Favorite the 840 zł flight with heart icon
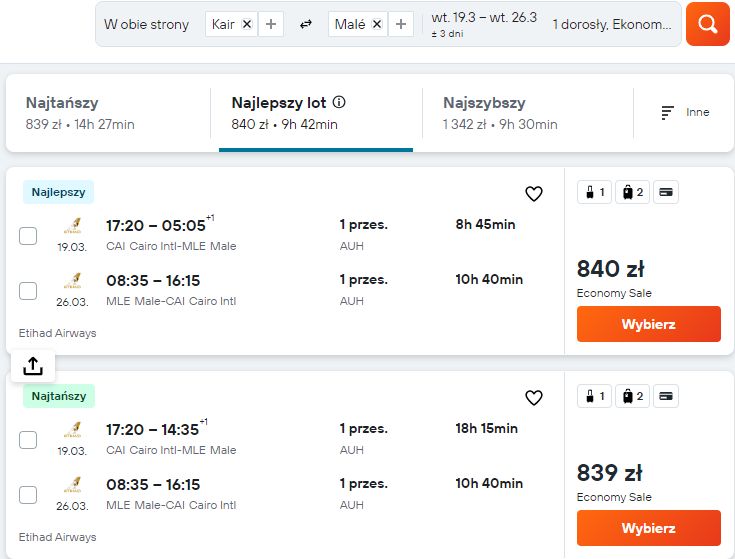735x559 pixels. point(533,194)
